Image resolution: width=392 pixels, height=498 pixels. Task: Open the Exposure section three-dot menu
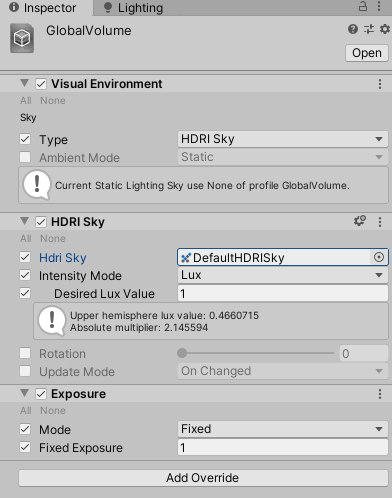click(380, 394)
